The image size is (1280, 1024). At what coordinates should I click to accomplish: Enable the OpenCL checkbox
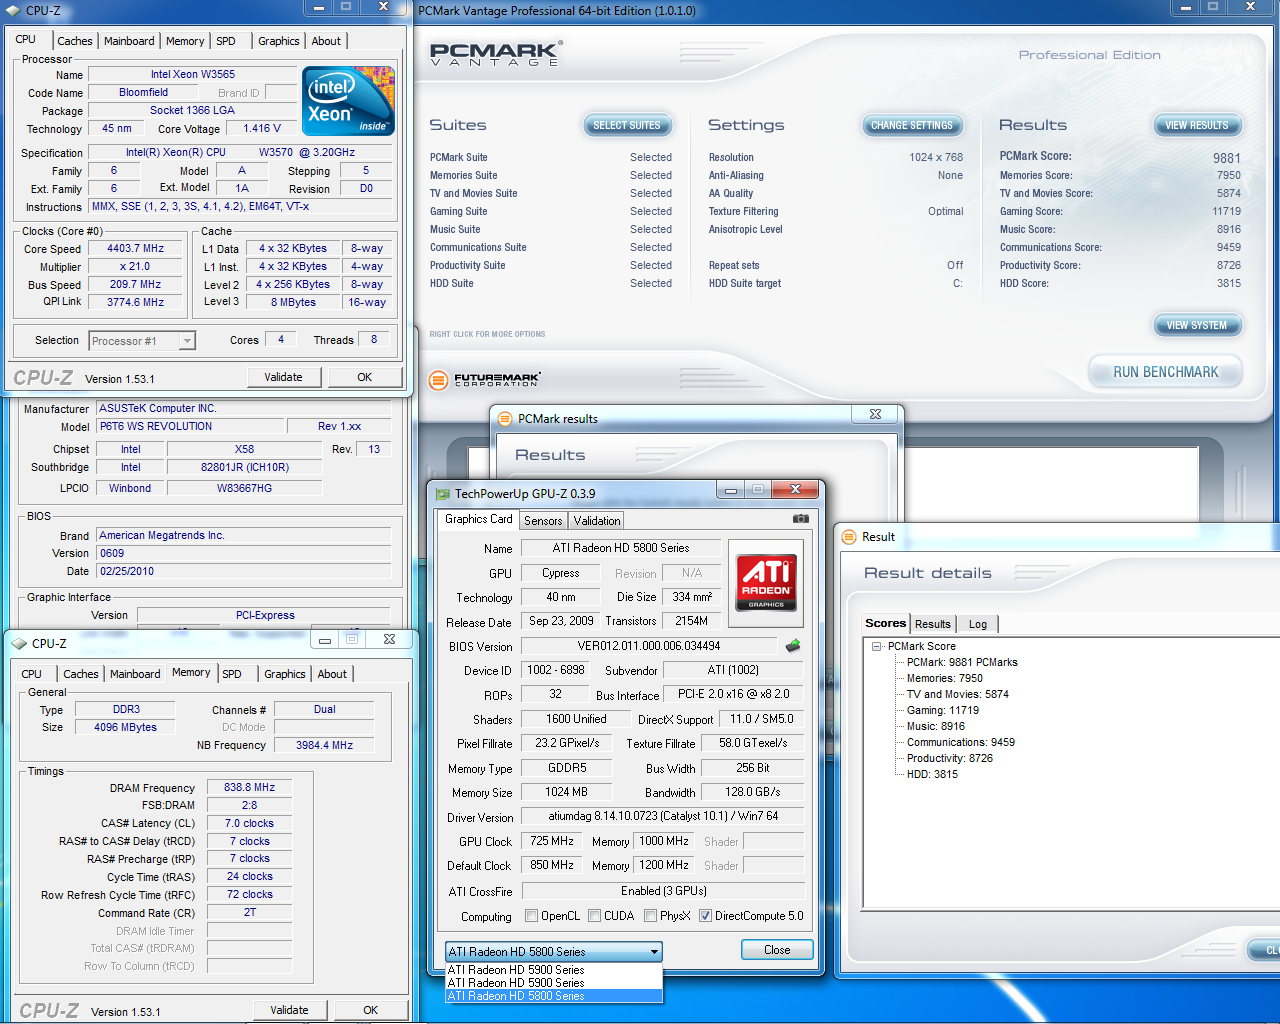531,916
